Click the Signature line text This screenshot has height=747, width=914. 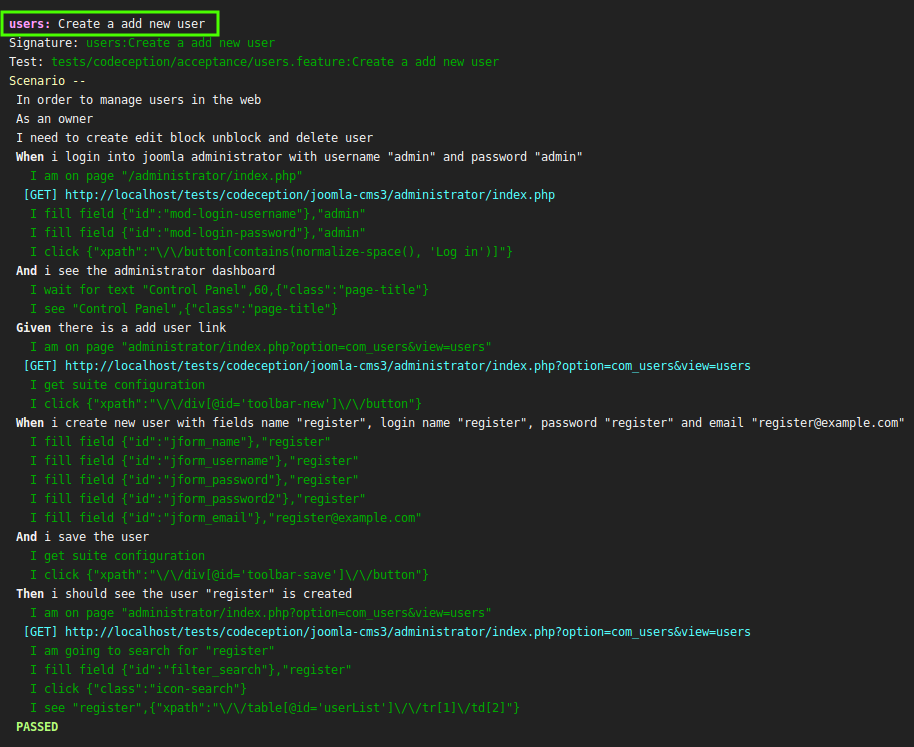(x=141, y=43)
